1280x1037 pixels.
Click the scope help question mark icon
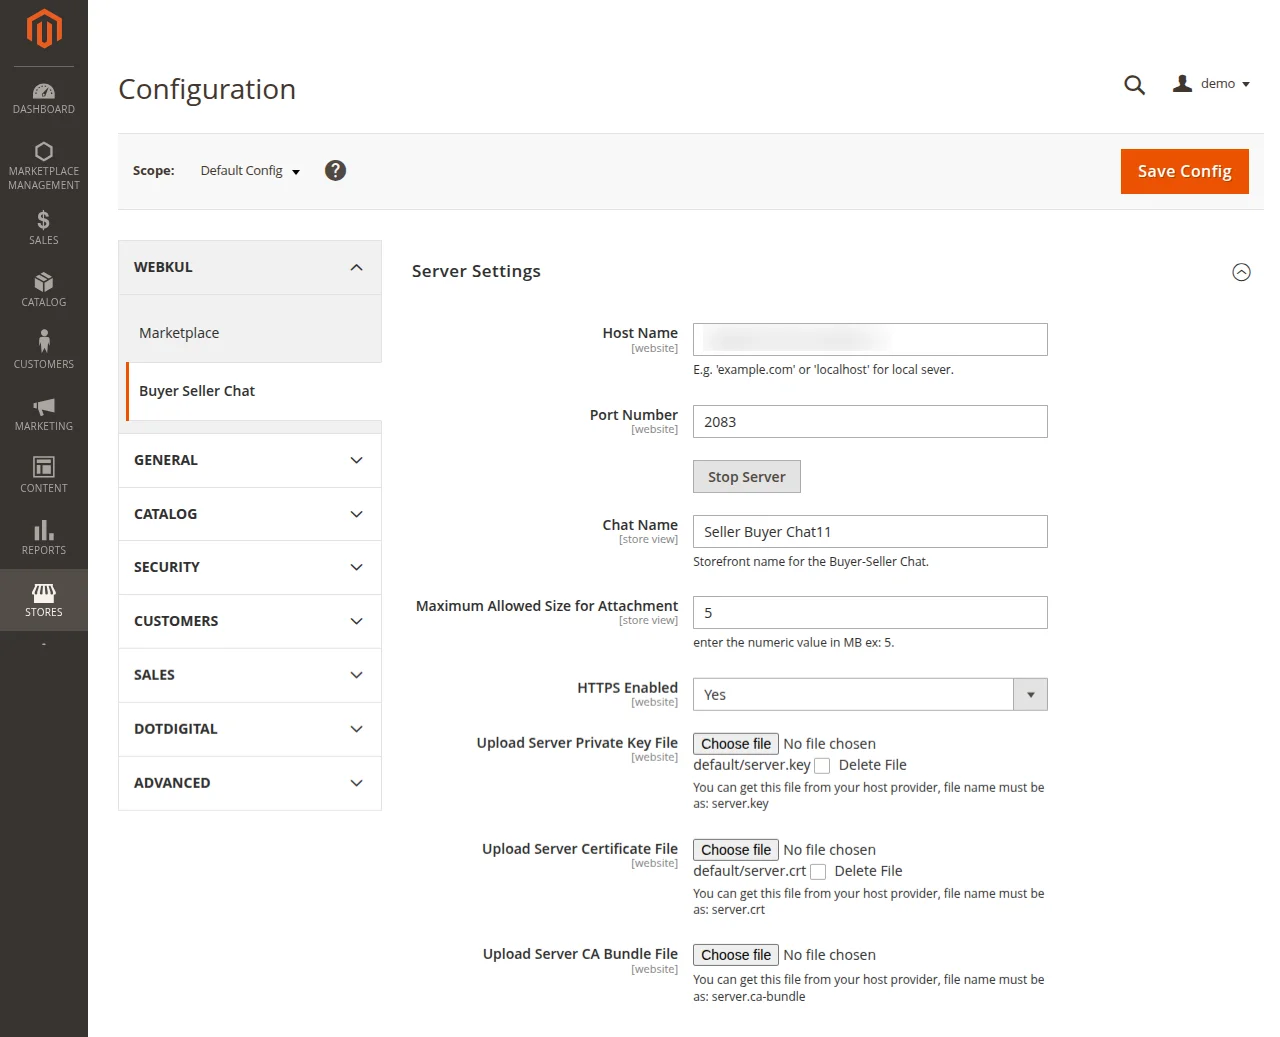click(335, 170)
